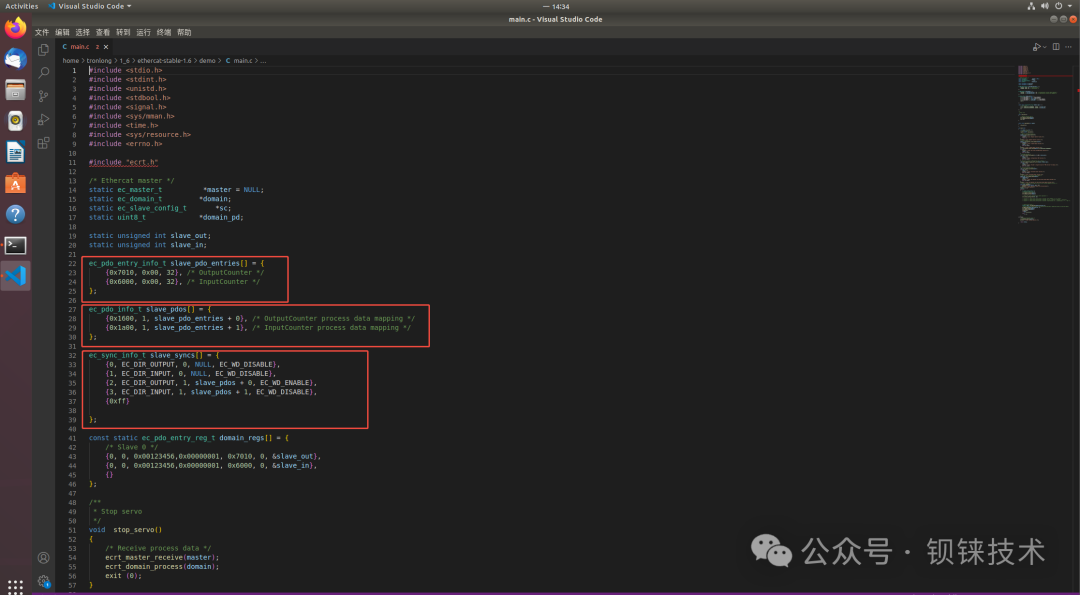Open the Visual Studio Code app menu
Viewport: 1080px width, 595px height.
pyautogui.click(x=90, y=6)
